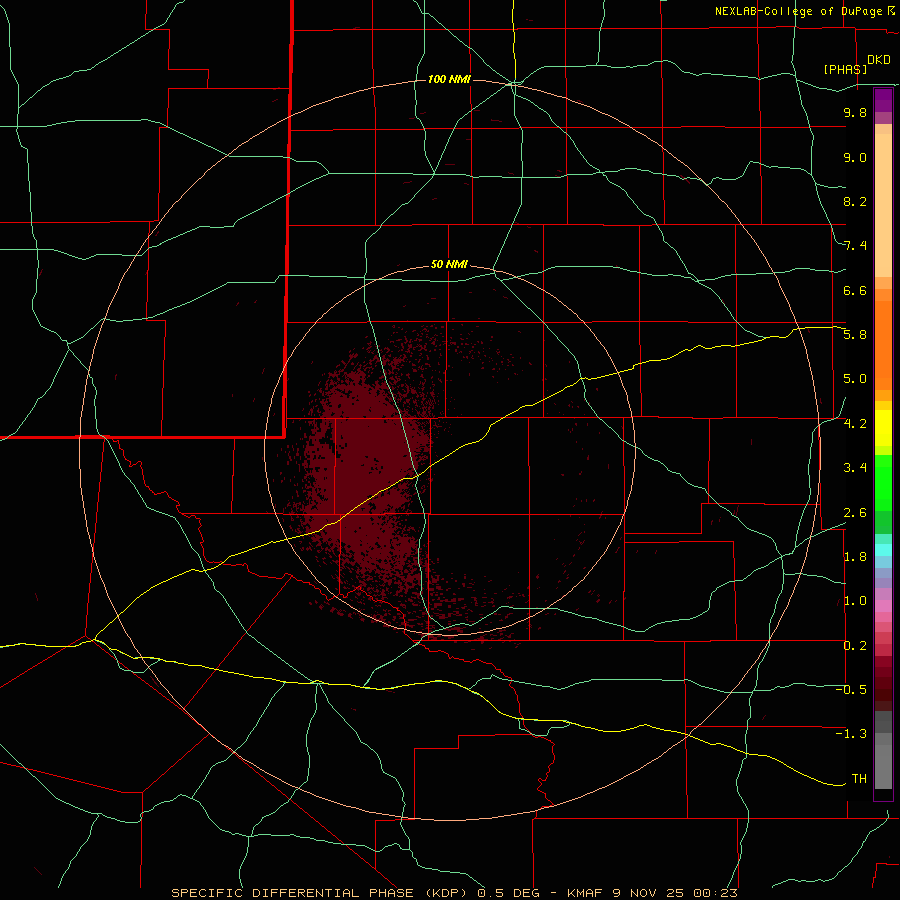Pick the orange segment of the color bar
The image size is (900, 900).
[883, 344]
